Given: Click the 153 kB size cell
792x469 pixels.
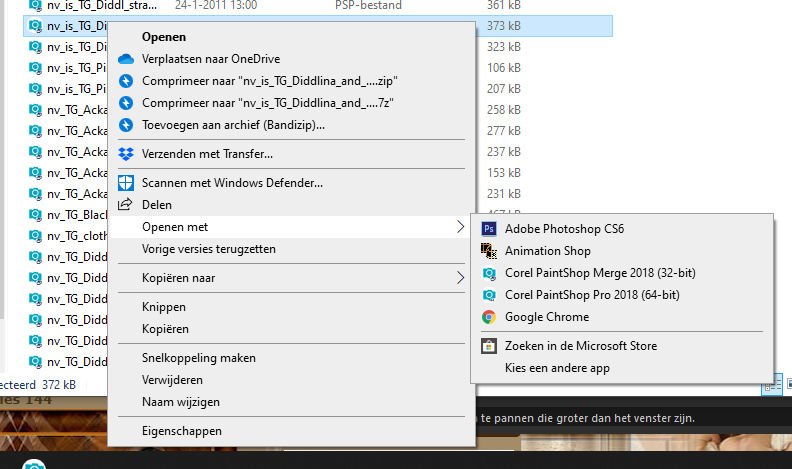Looking at the screenshot, I should click(504, 173).
